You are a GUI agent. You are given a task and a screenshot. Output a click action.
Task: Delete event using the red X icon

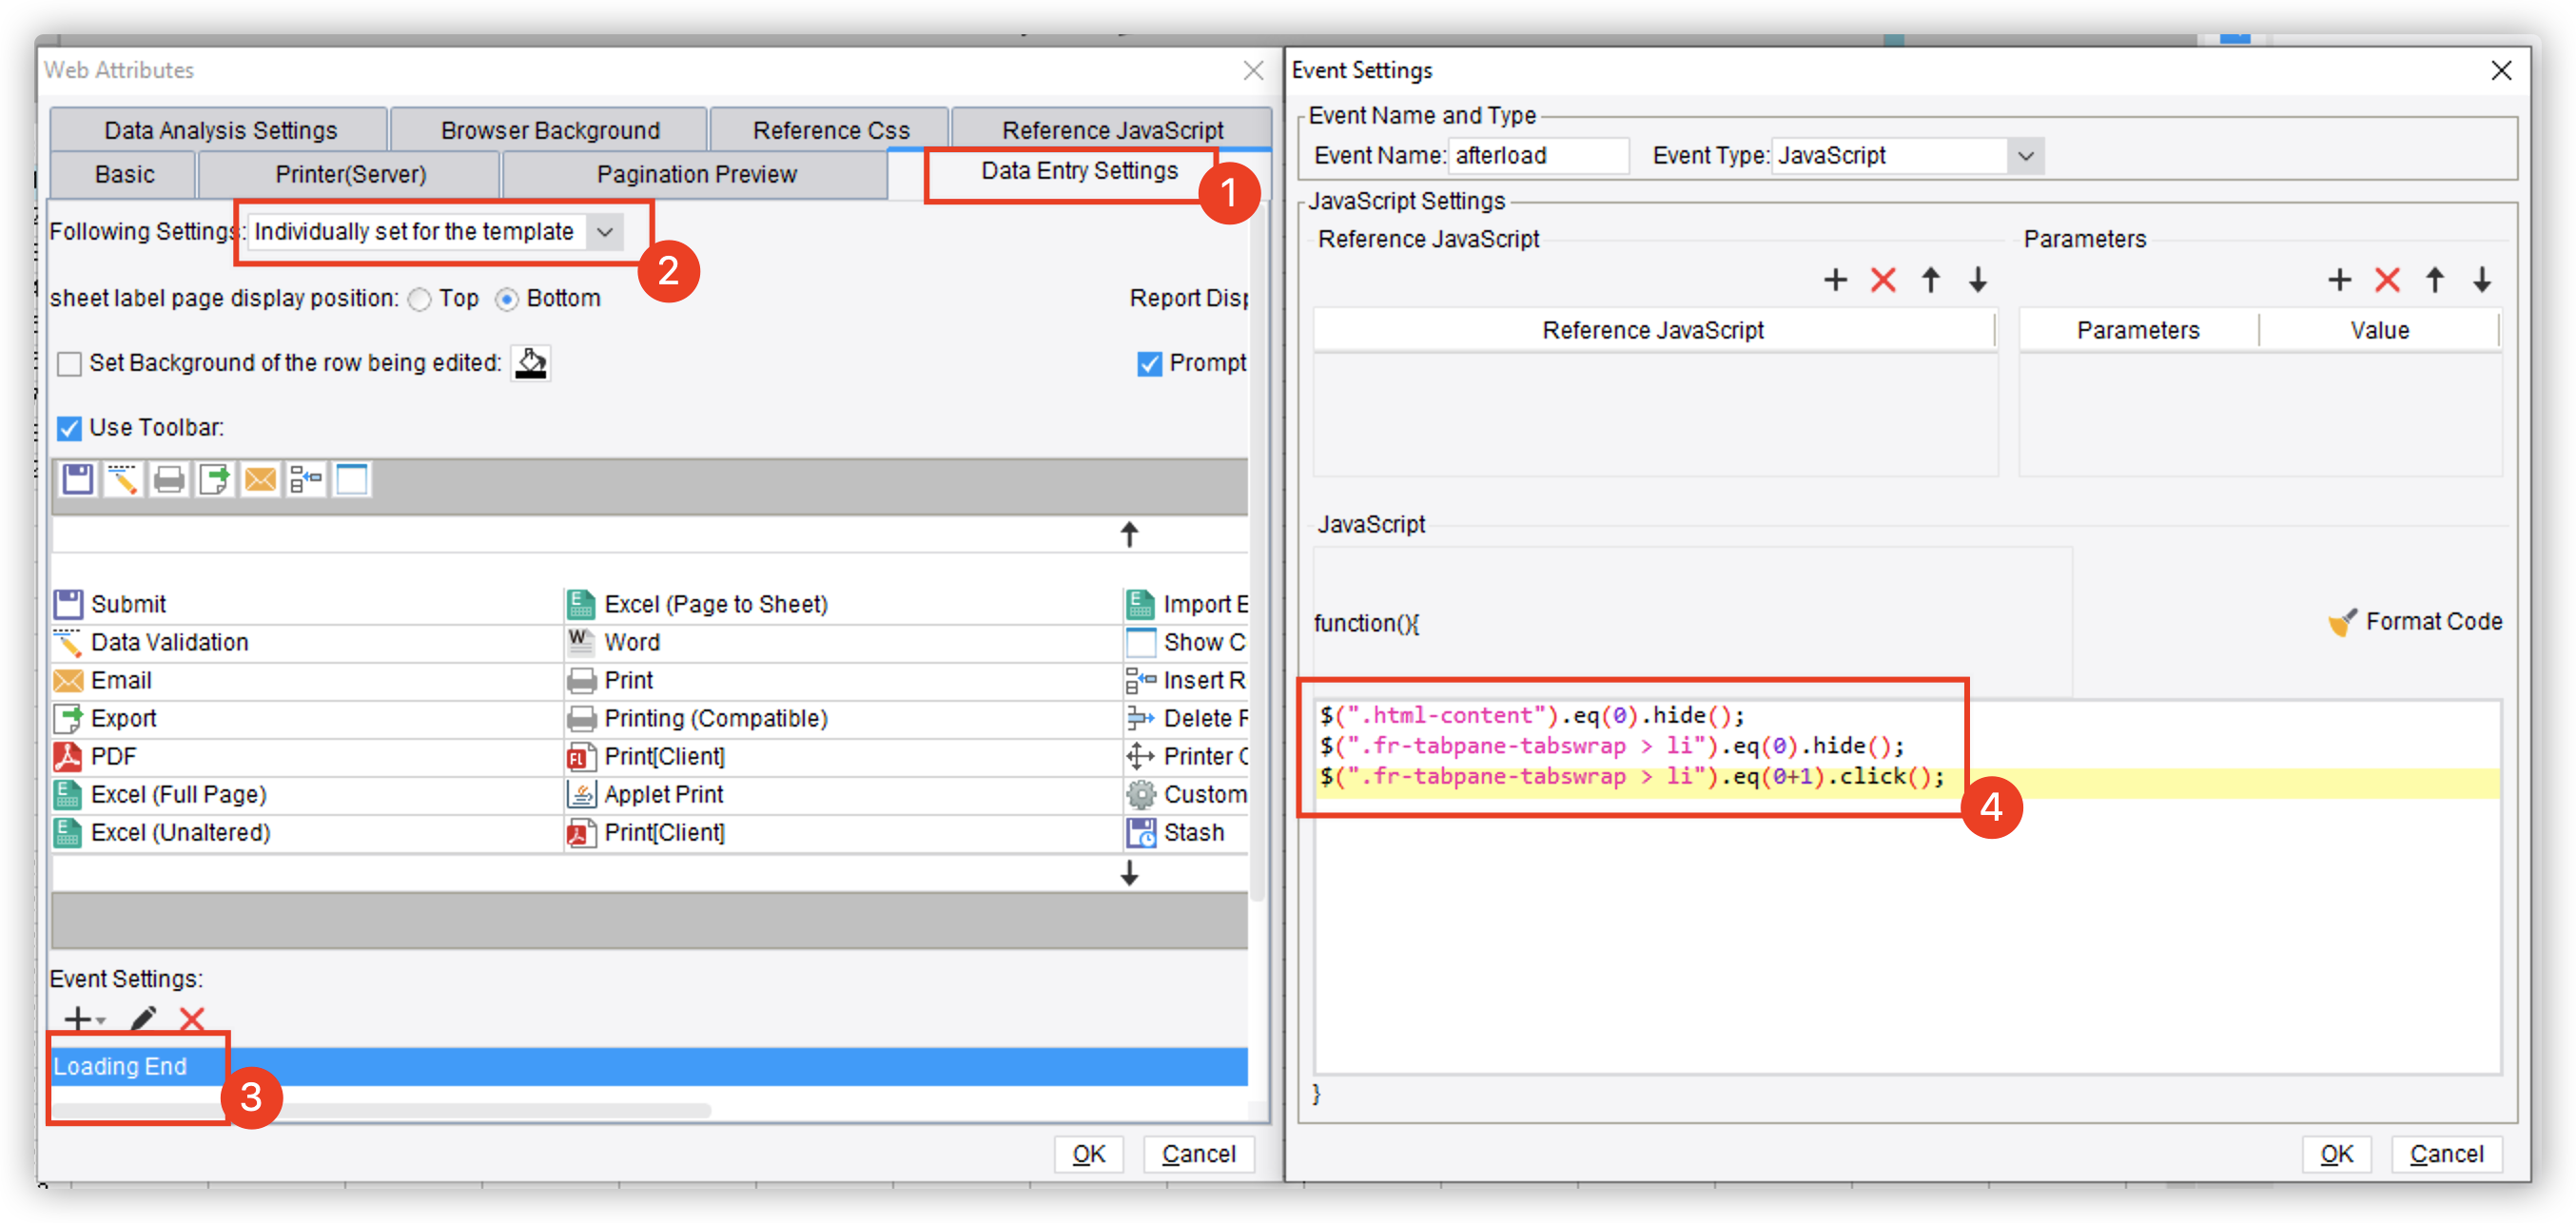tap(192, 1018)
